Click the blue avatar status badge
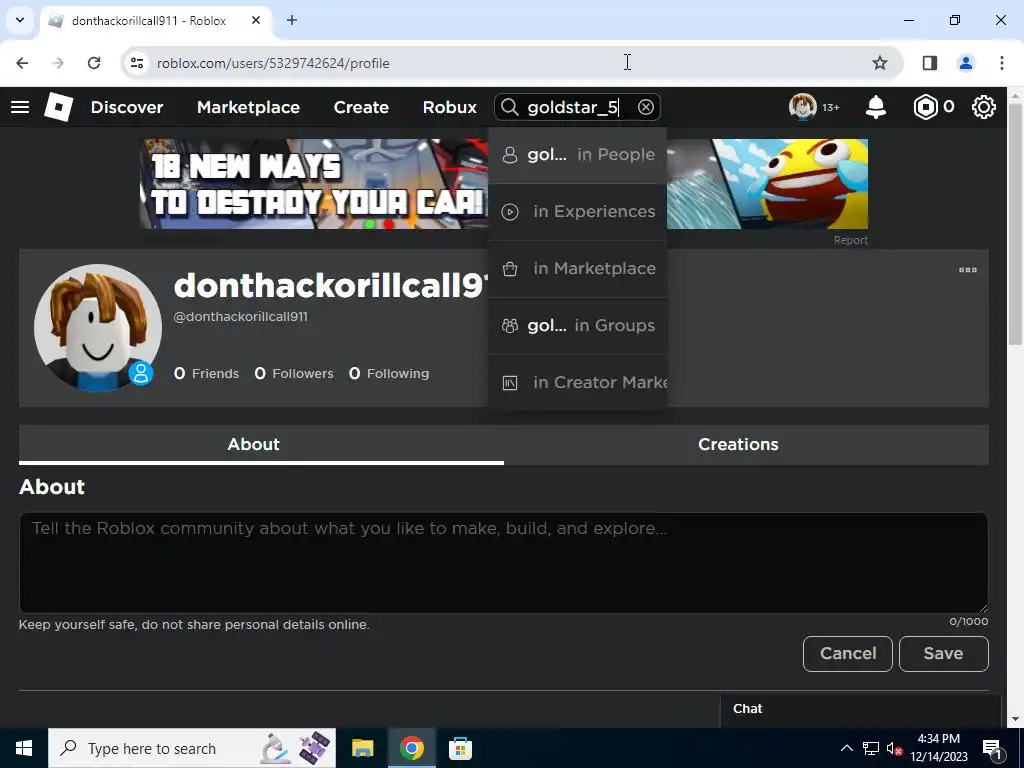 (x=140, y=373)
